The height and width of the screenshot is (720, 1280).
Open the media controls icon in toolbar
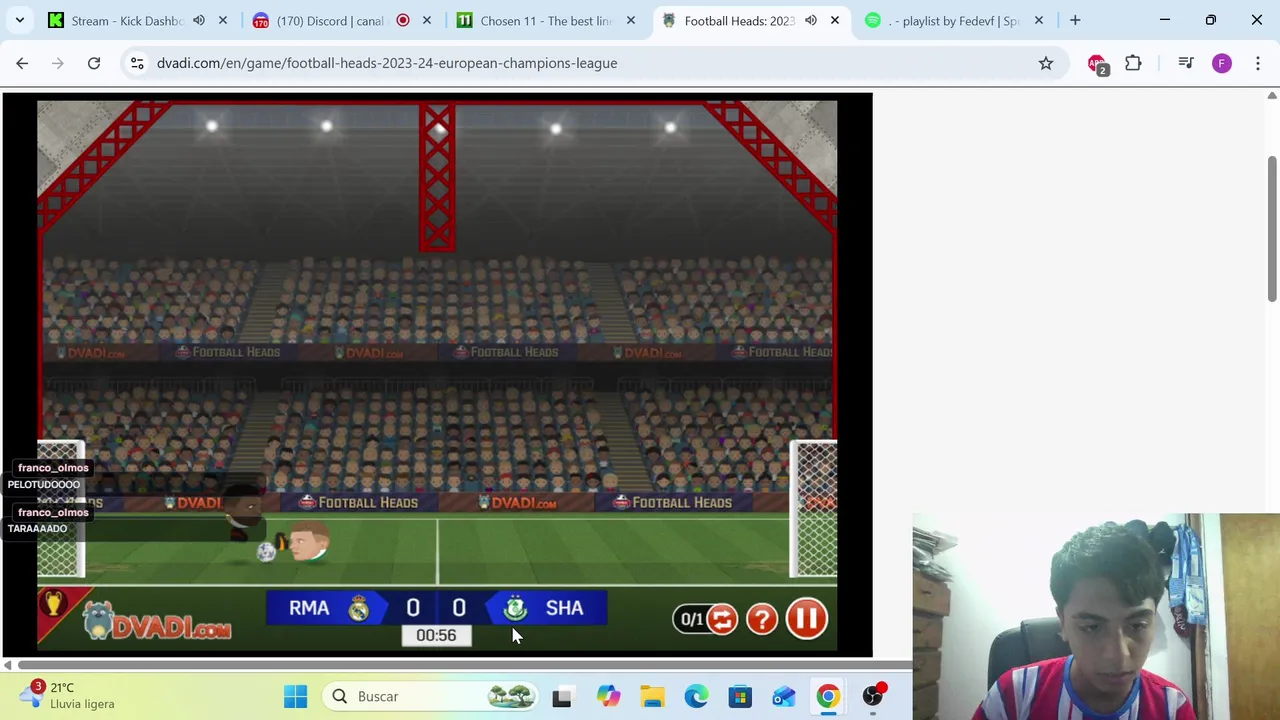click(x=1185, y=63)
